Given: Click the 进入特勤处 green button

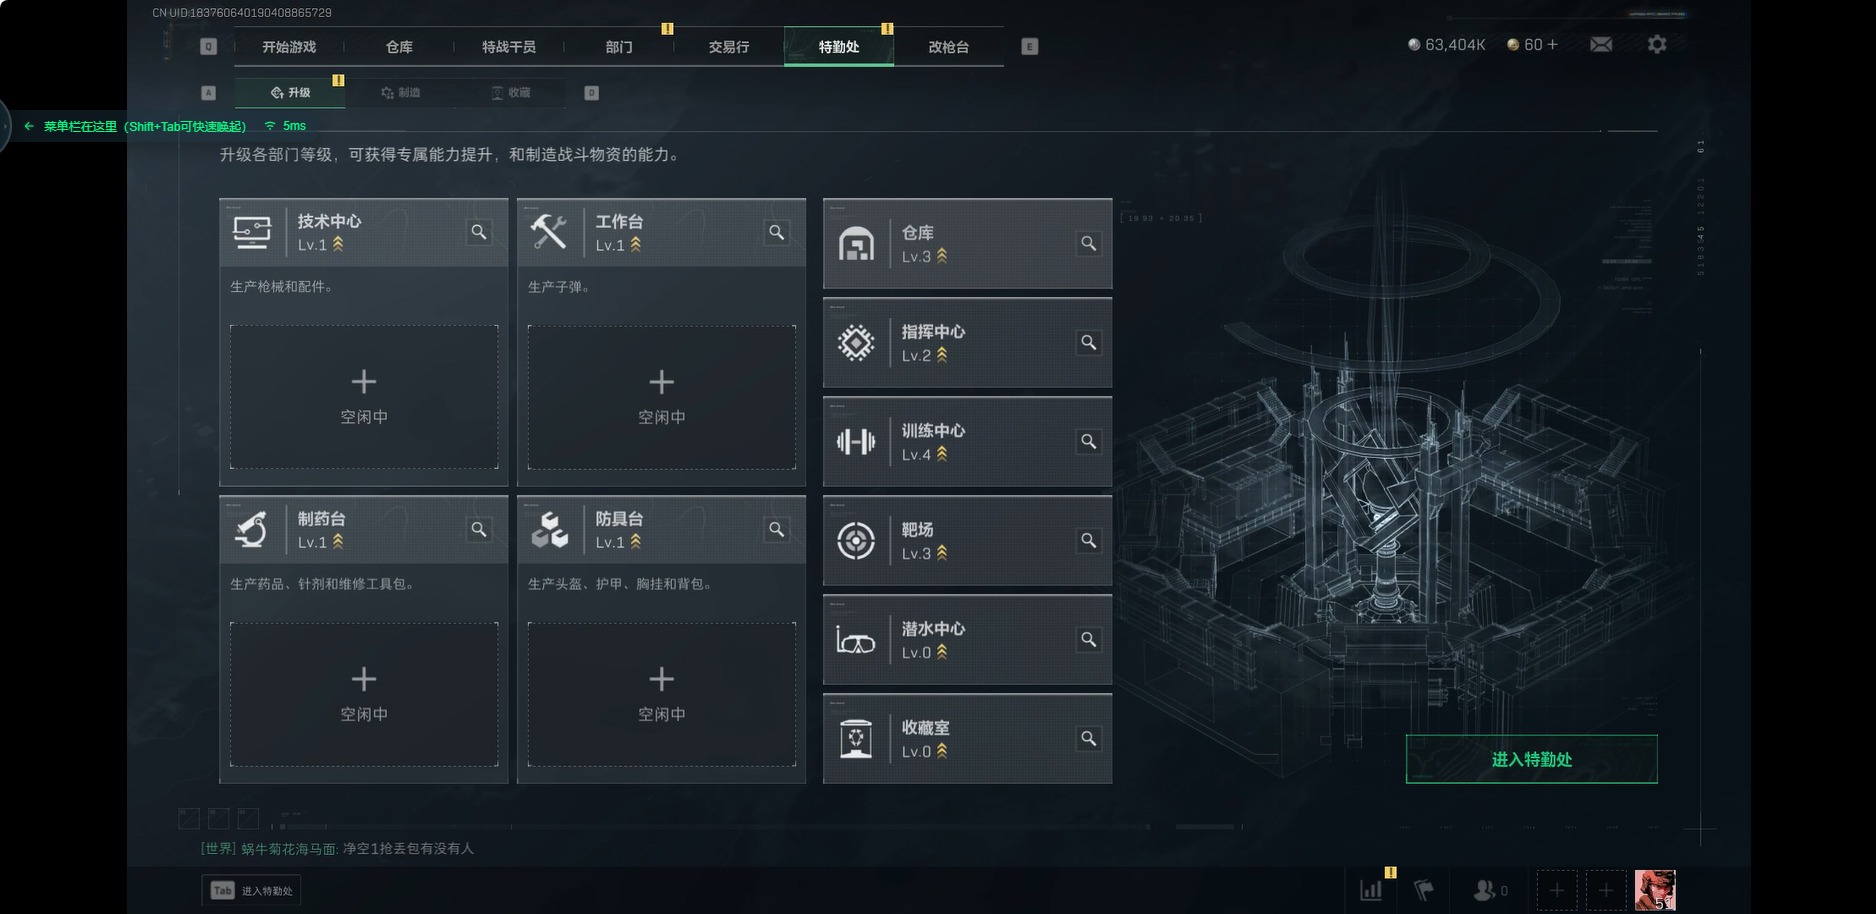Looking at the screenshot, I should tap(1531, 759).
